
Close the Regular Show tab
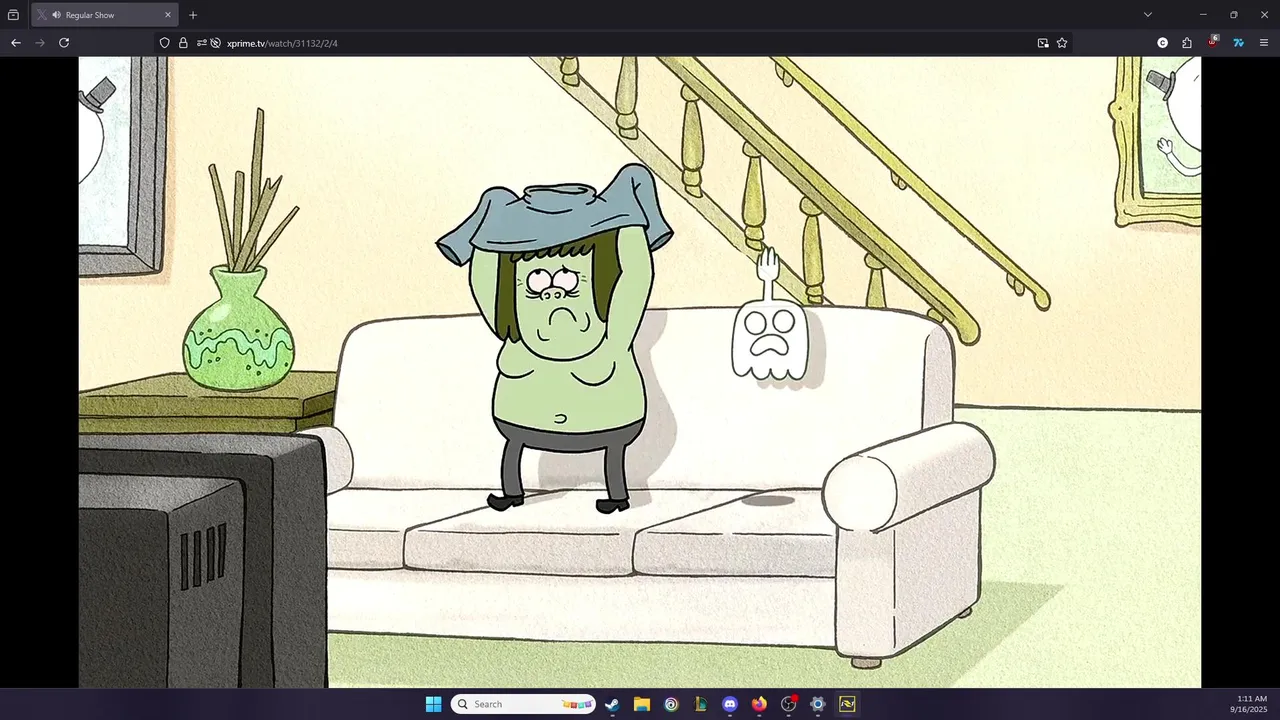pyautogui.click(x=168, y=15)
